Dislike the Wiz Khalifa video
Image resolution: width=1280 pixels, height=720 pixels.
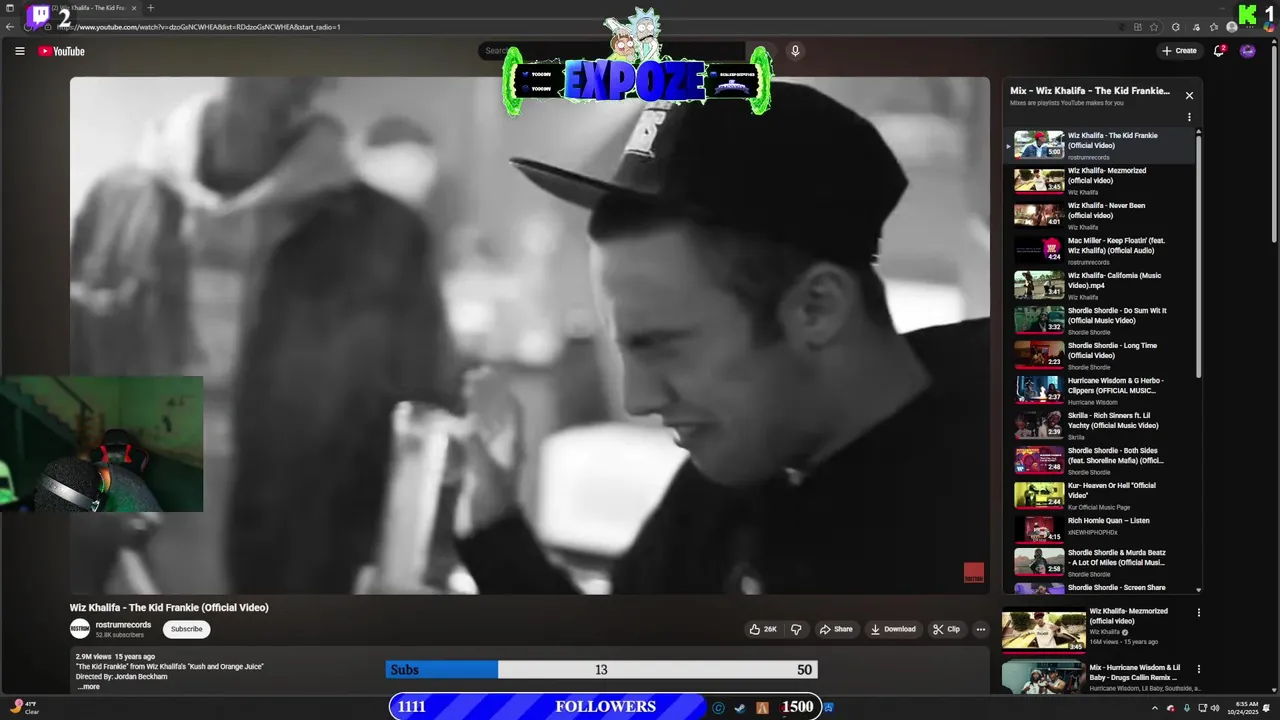796,629
